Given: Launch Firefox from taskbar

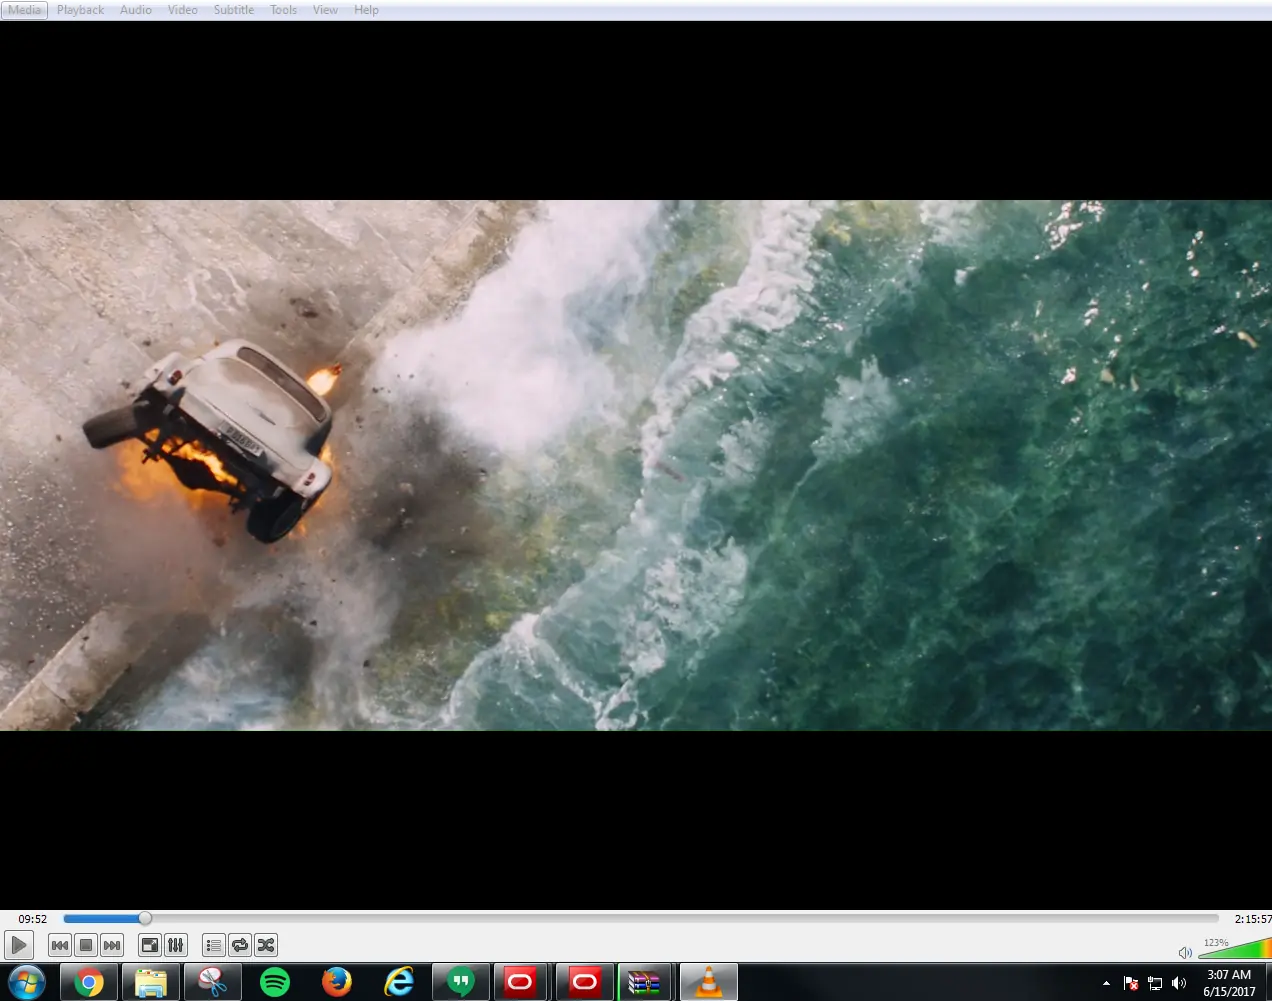Looking at the screenshot, I should click(337, 983).
